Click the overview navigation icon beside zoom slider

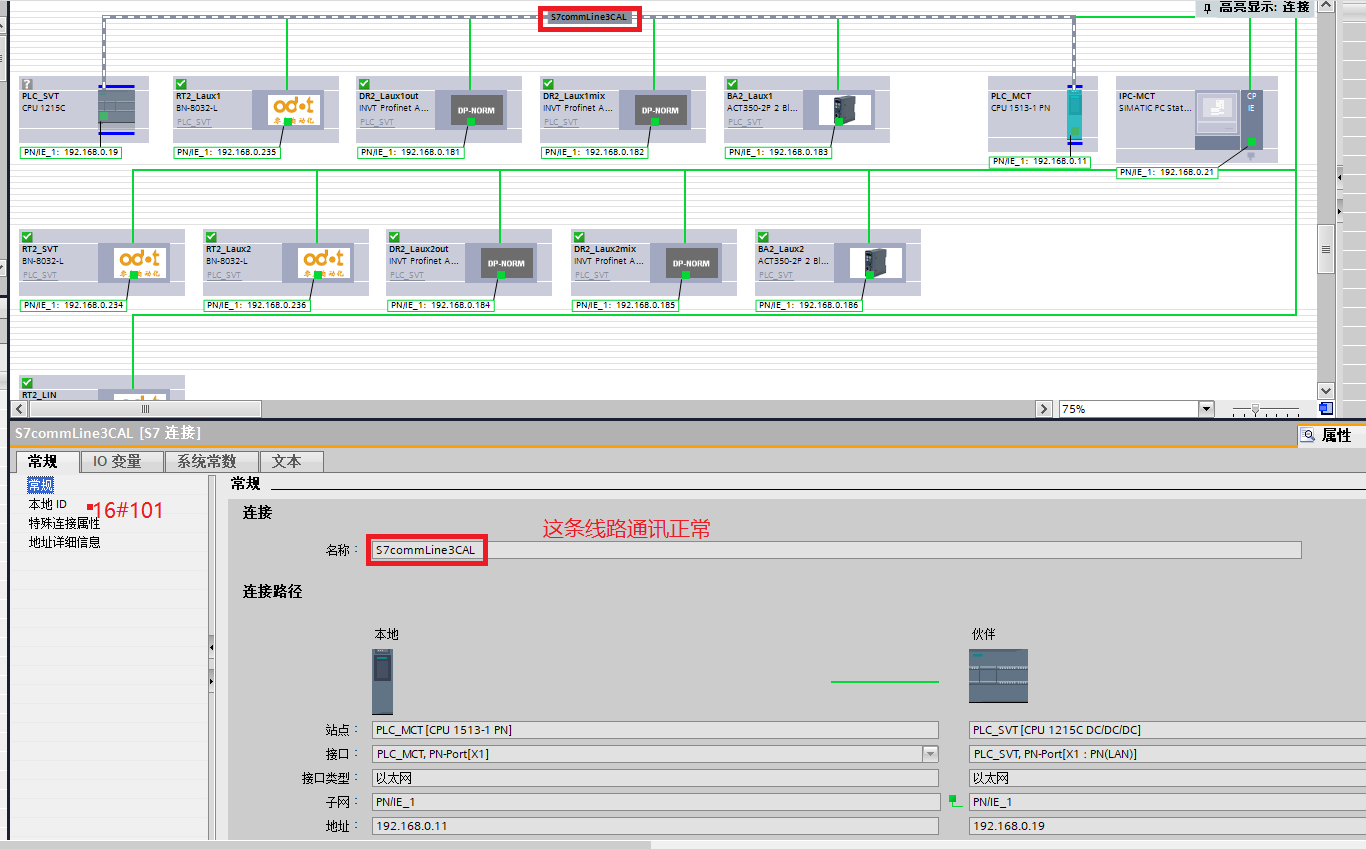click(x=1325, y=408)
